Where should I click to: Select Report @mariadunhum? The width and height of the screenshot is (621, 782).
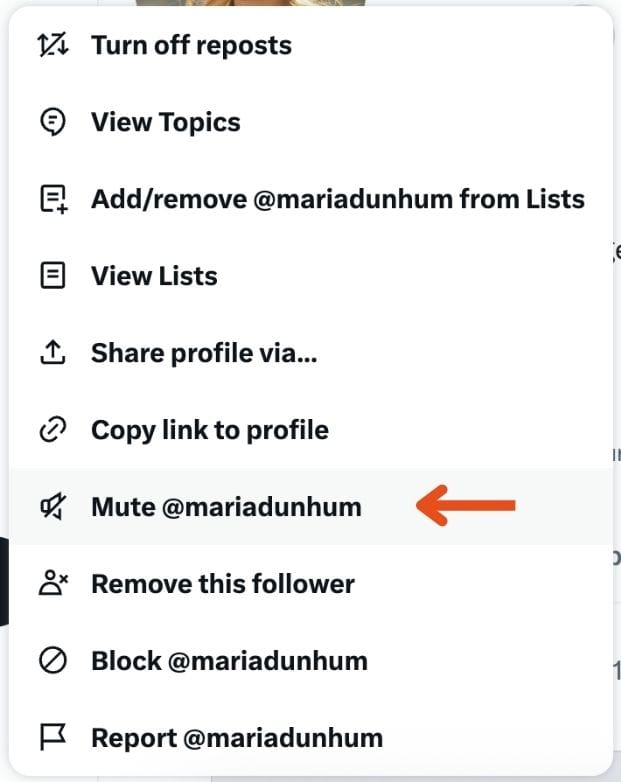click(310, 738)
